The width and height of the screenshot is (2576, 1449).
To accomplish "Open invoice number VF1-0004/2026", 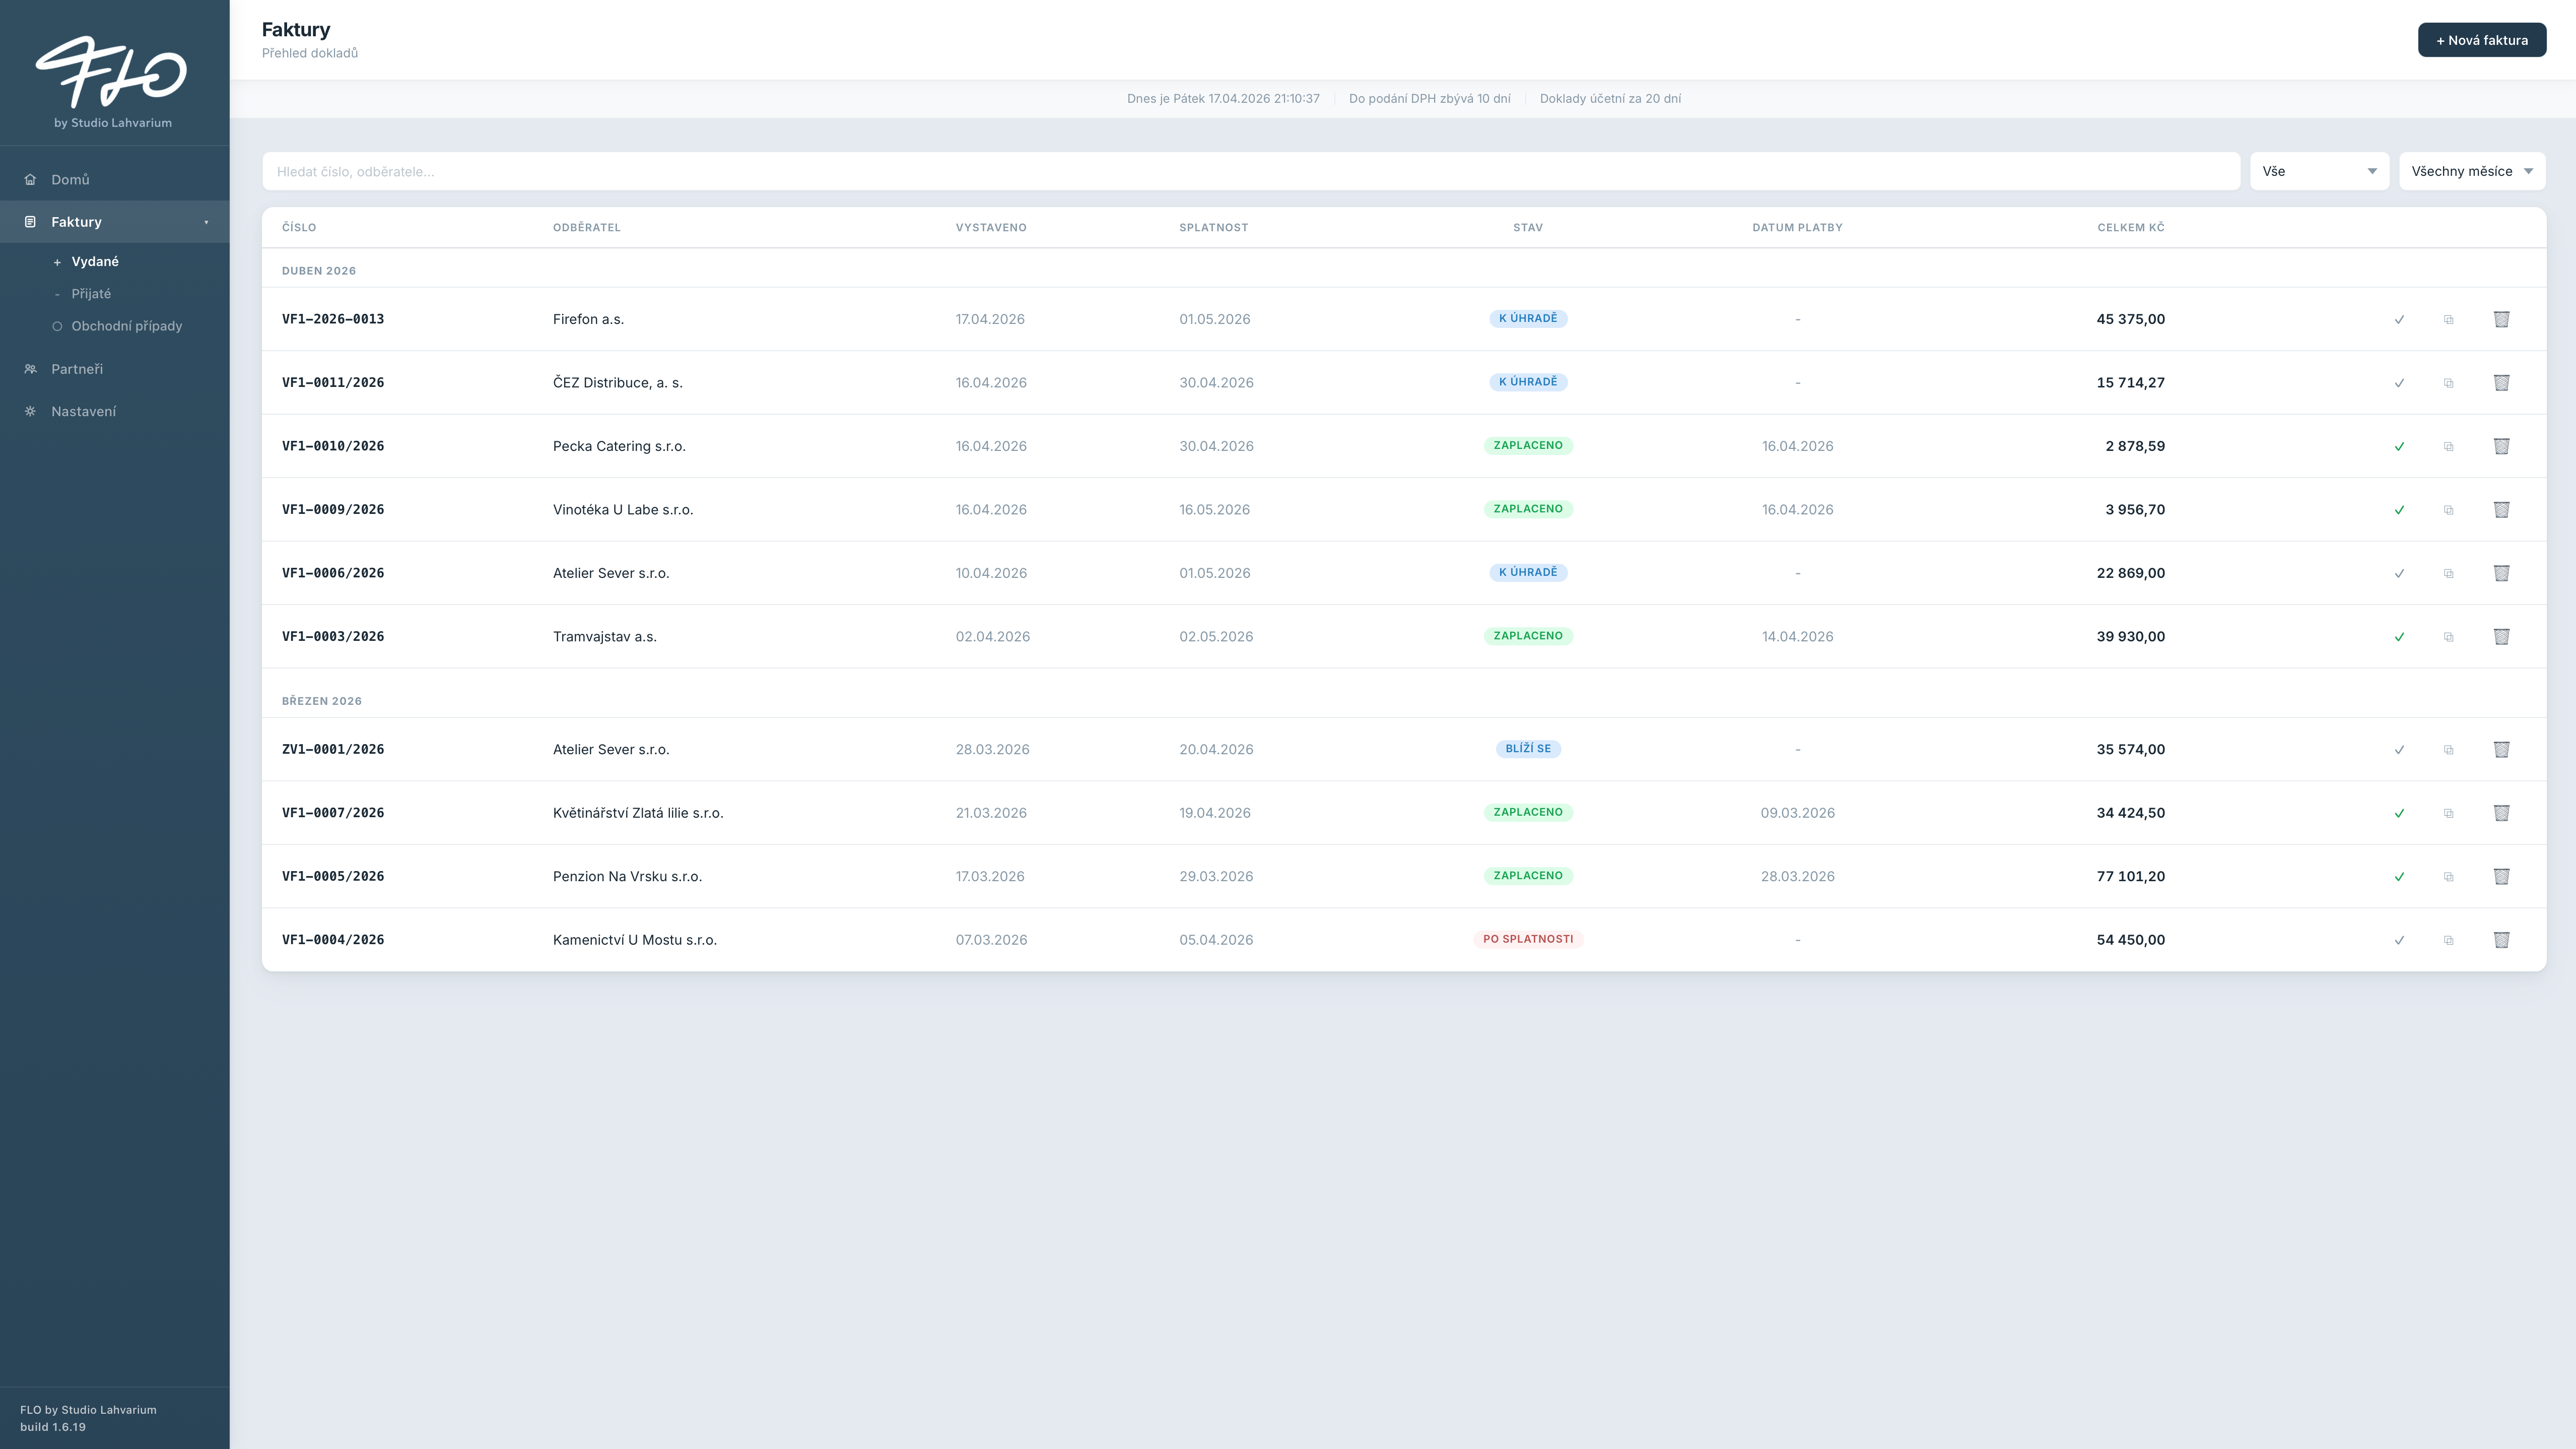I will [x=333, y=940].
